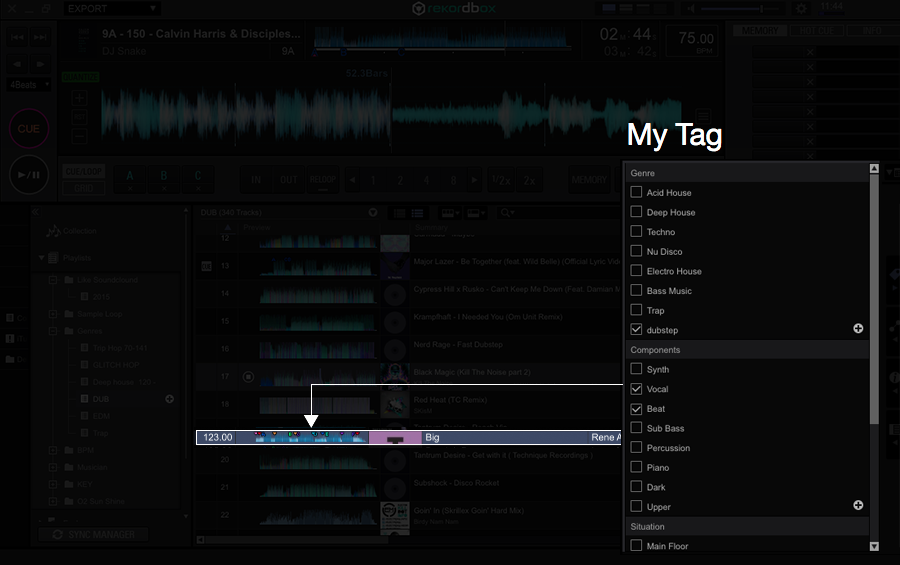
Task: Switch to plain list view icon
Action: 399,213
